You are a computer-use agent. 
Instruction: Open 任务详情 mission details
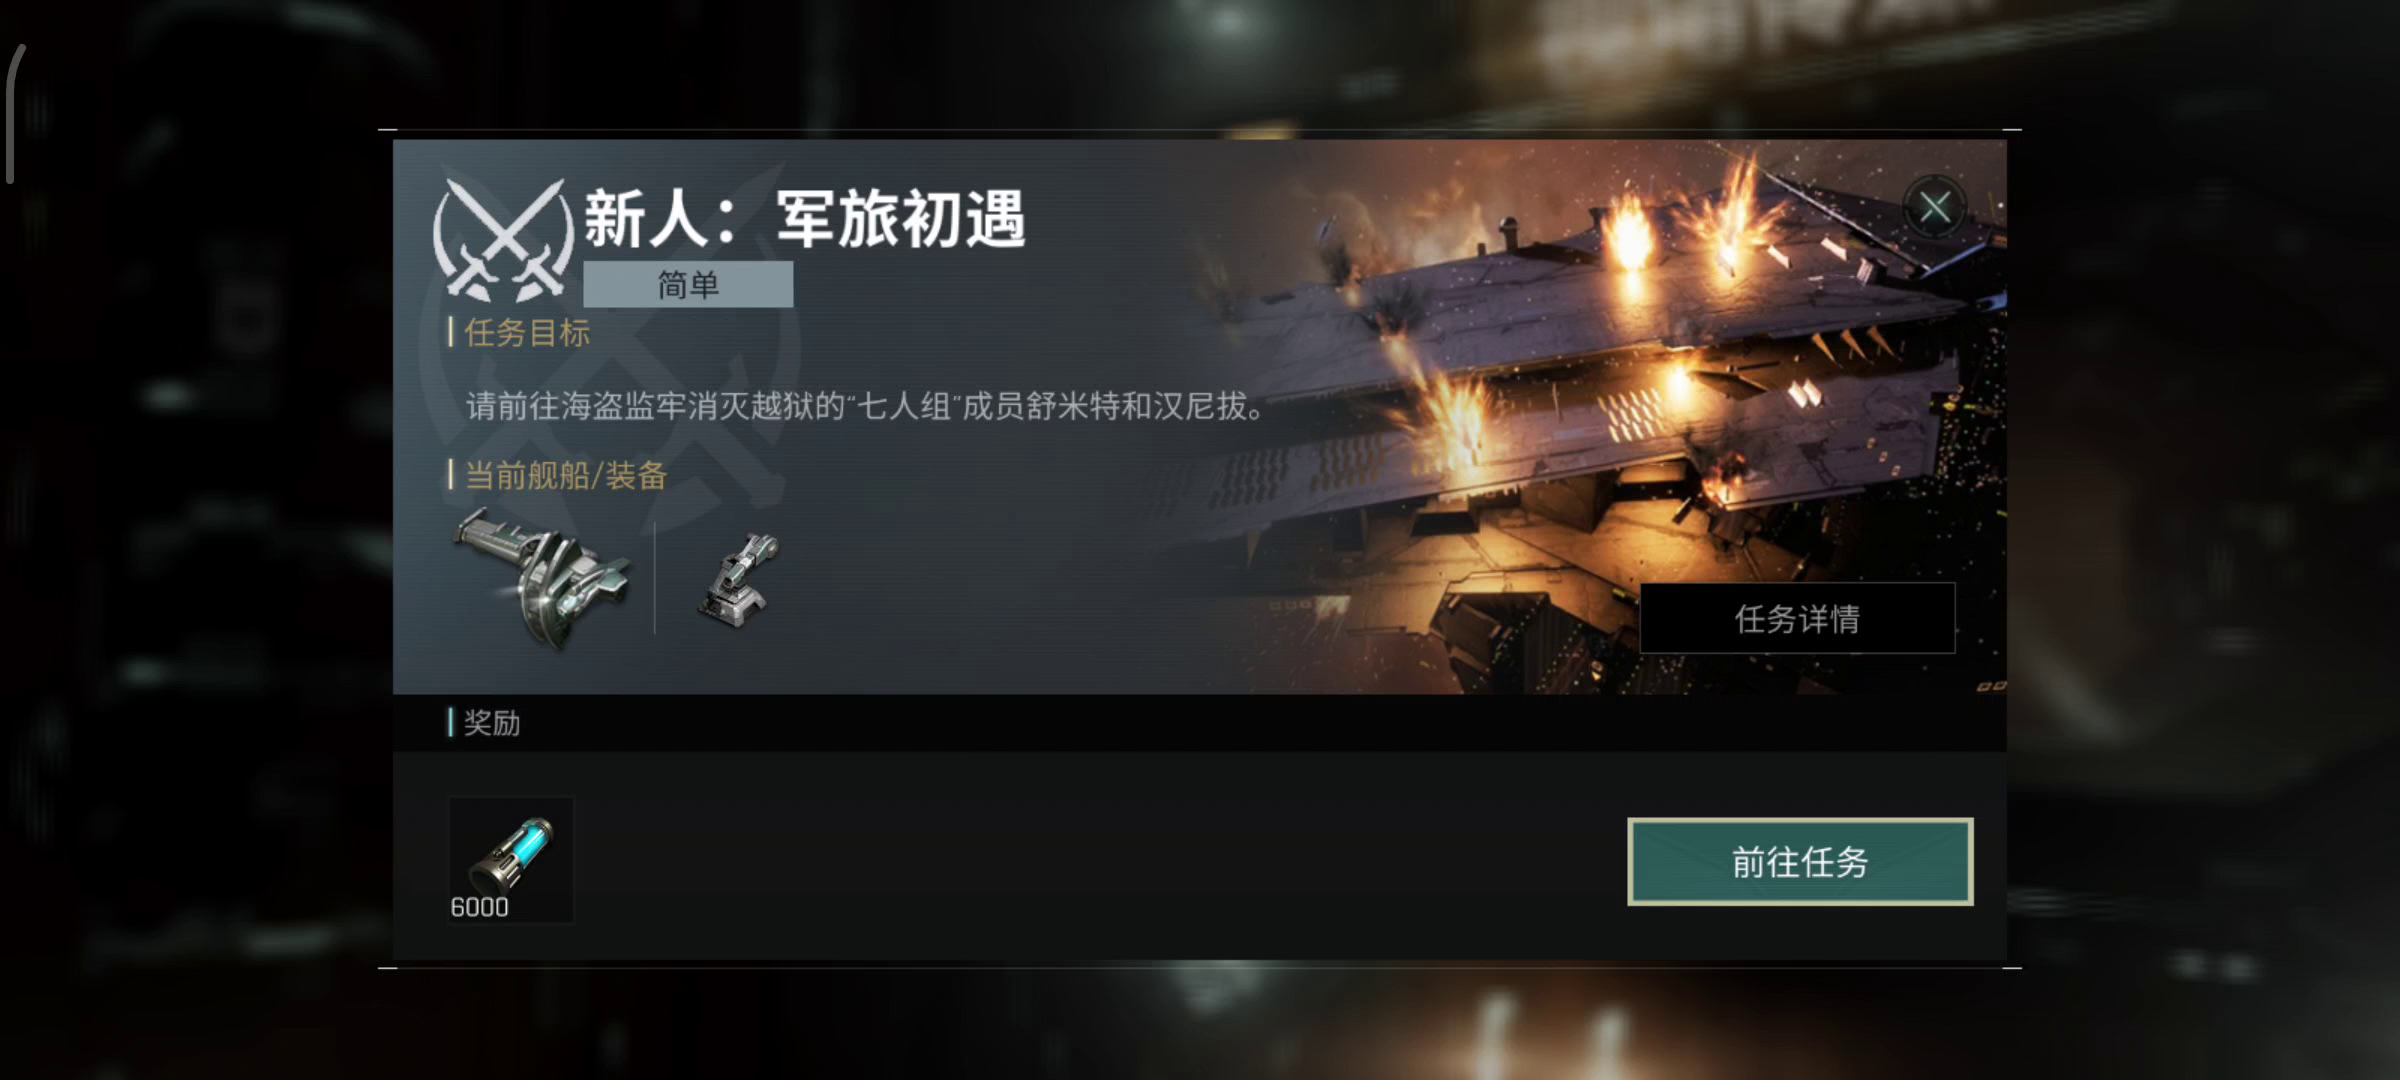click(1797, 618)
